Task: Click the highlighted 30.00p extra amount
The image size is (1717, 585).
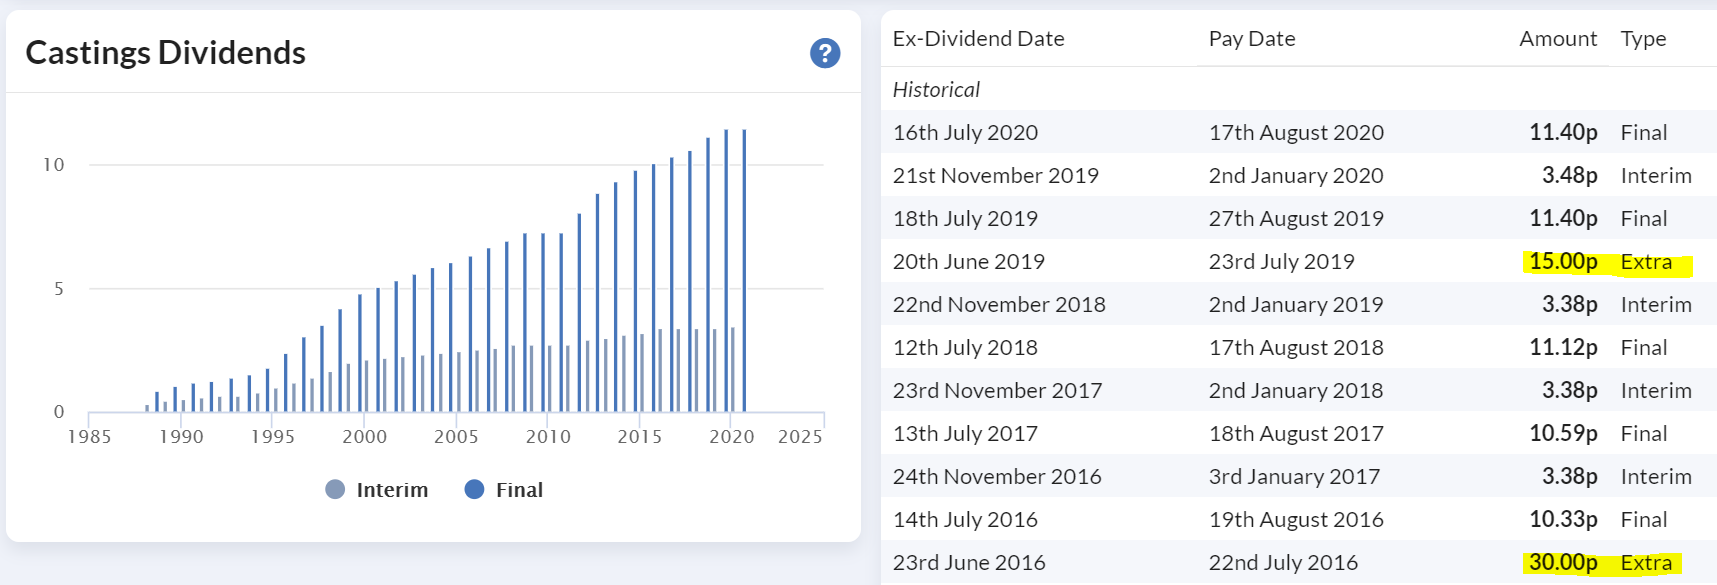Action: click(1563, 563)
